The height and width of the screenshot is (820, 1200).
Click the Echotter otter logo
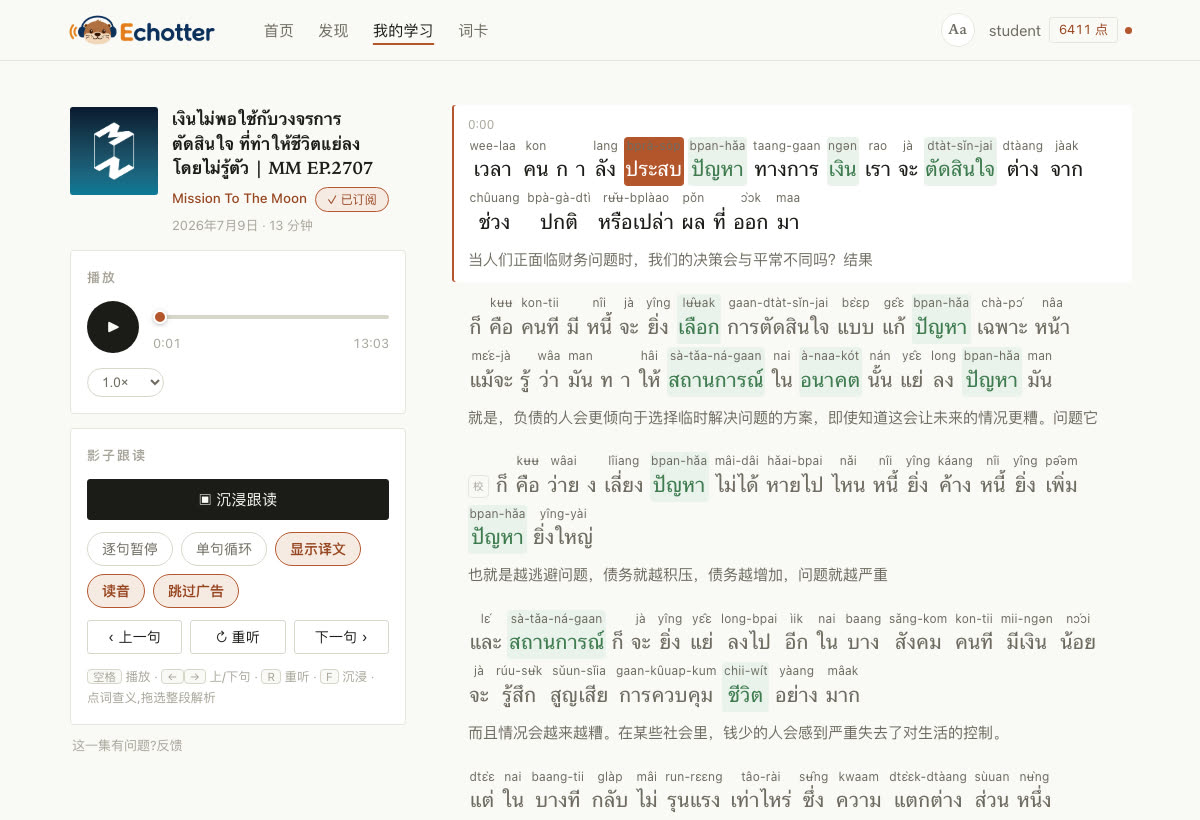pyautogui.click(x=141, y=31)
